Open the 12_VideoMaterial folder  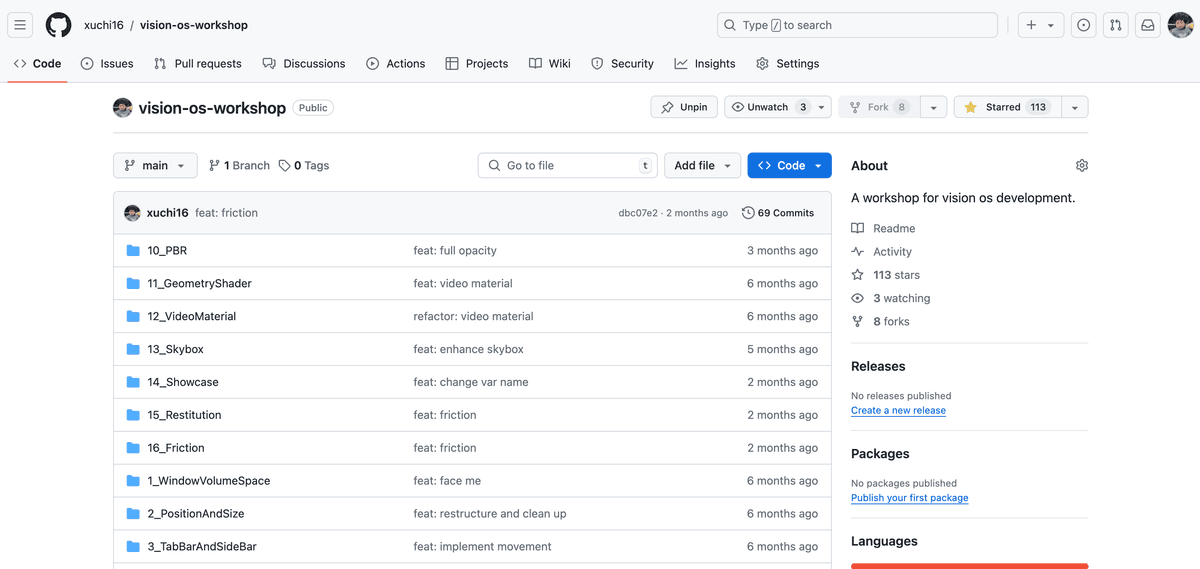[191, 317]
